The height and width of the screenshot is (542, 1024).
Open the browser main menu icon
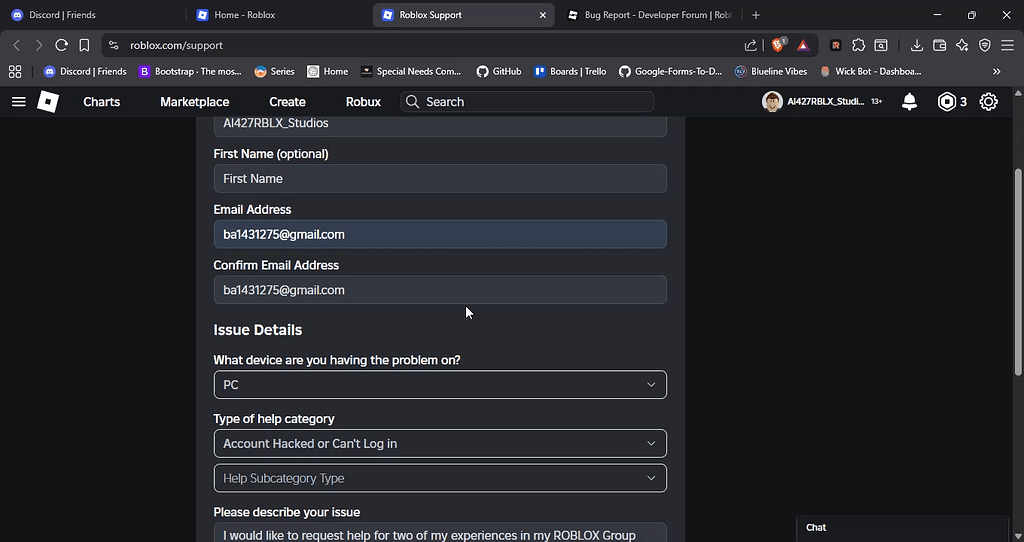[x=1007, y=45]
